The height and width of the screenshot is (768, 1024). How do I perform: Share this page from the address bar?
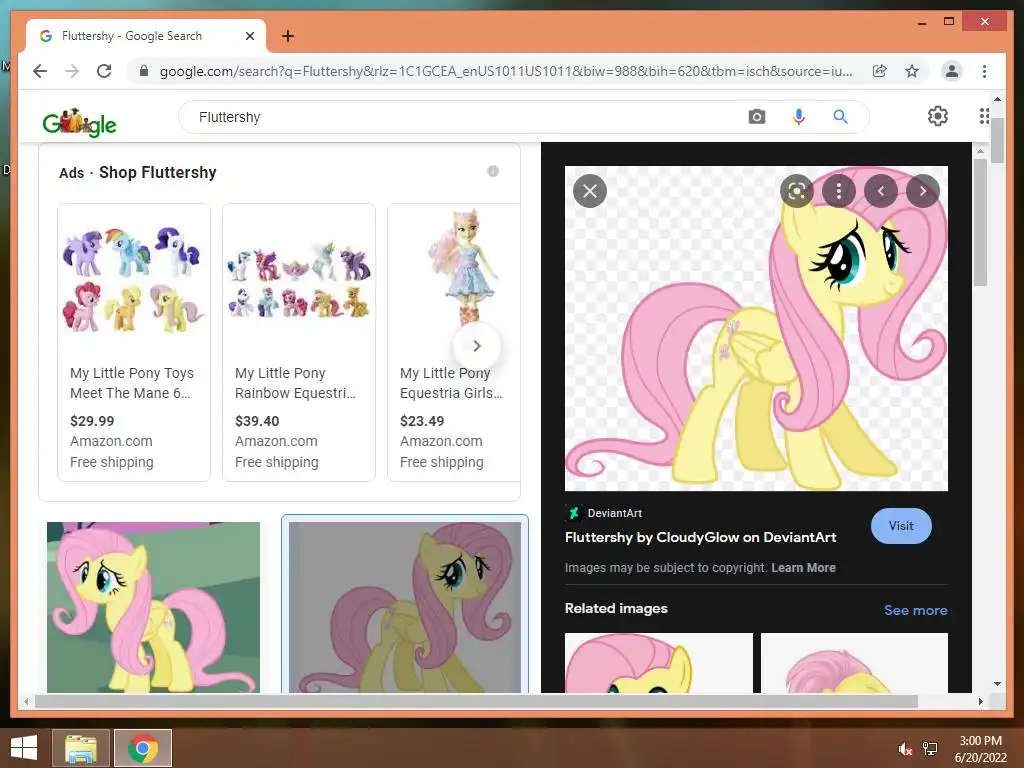880,71
